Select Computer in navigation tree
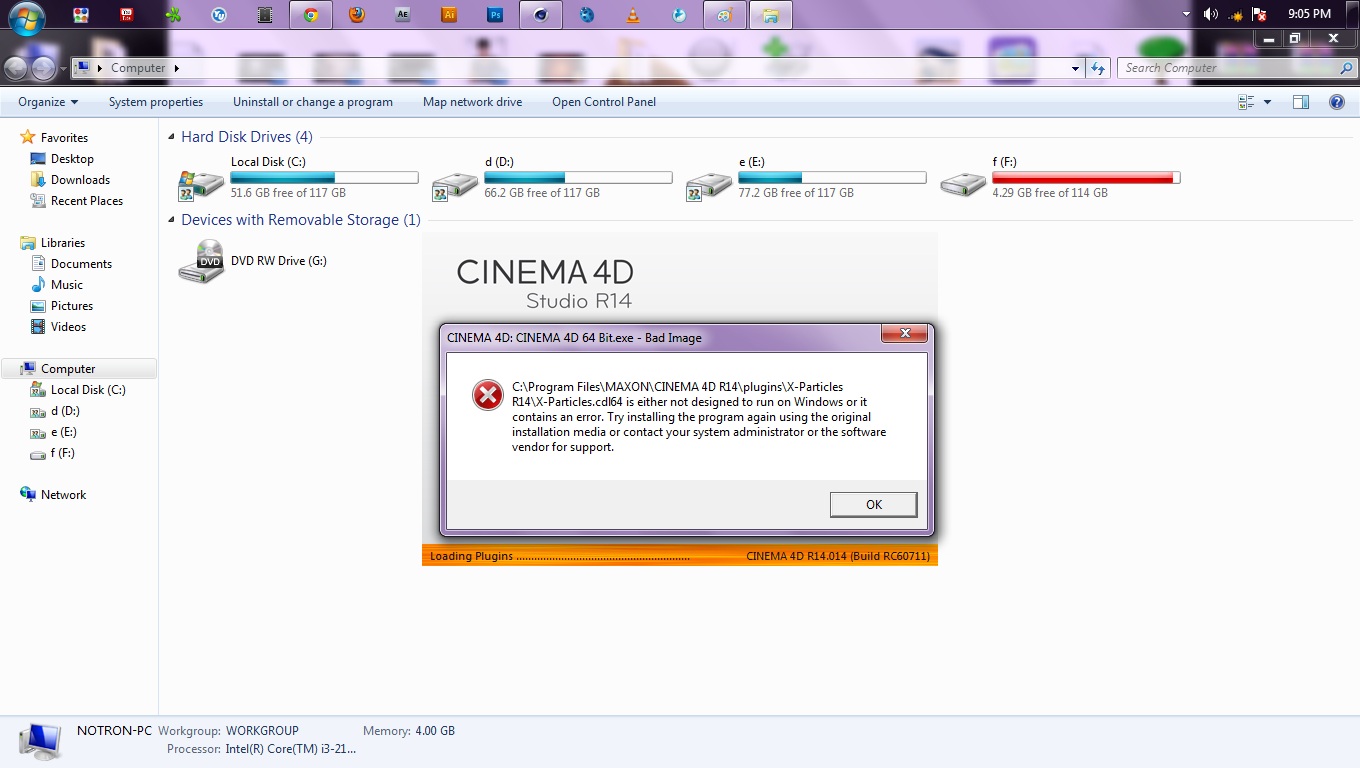 pos(79,369)
